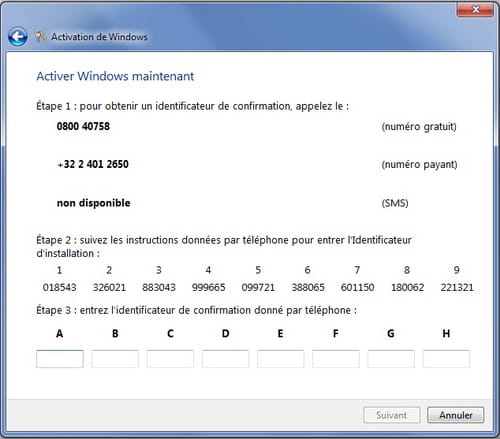Click installation ID group 326021
This screenshot has height=439, width=500.
tap(109, 287)
